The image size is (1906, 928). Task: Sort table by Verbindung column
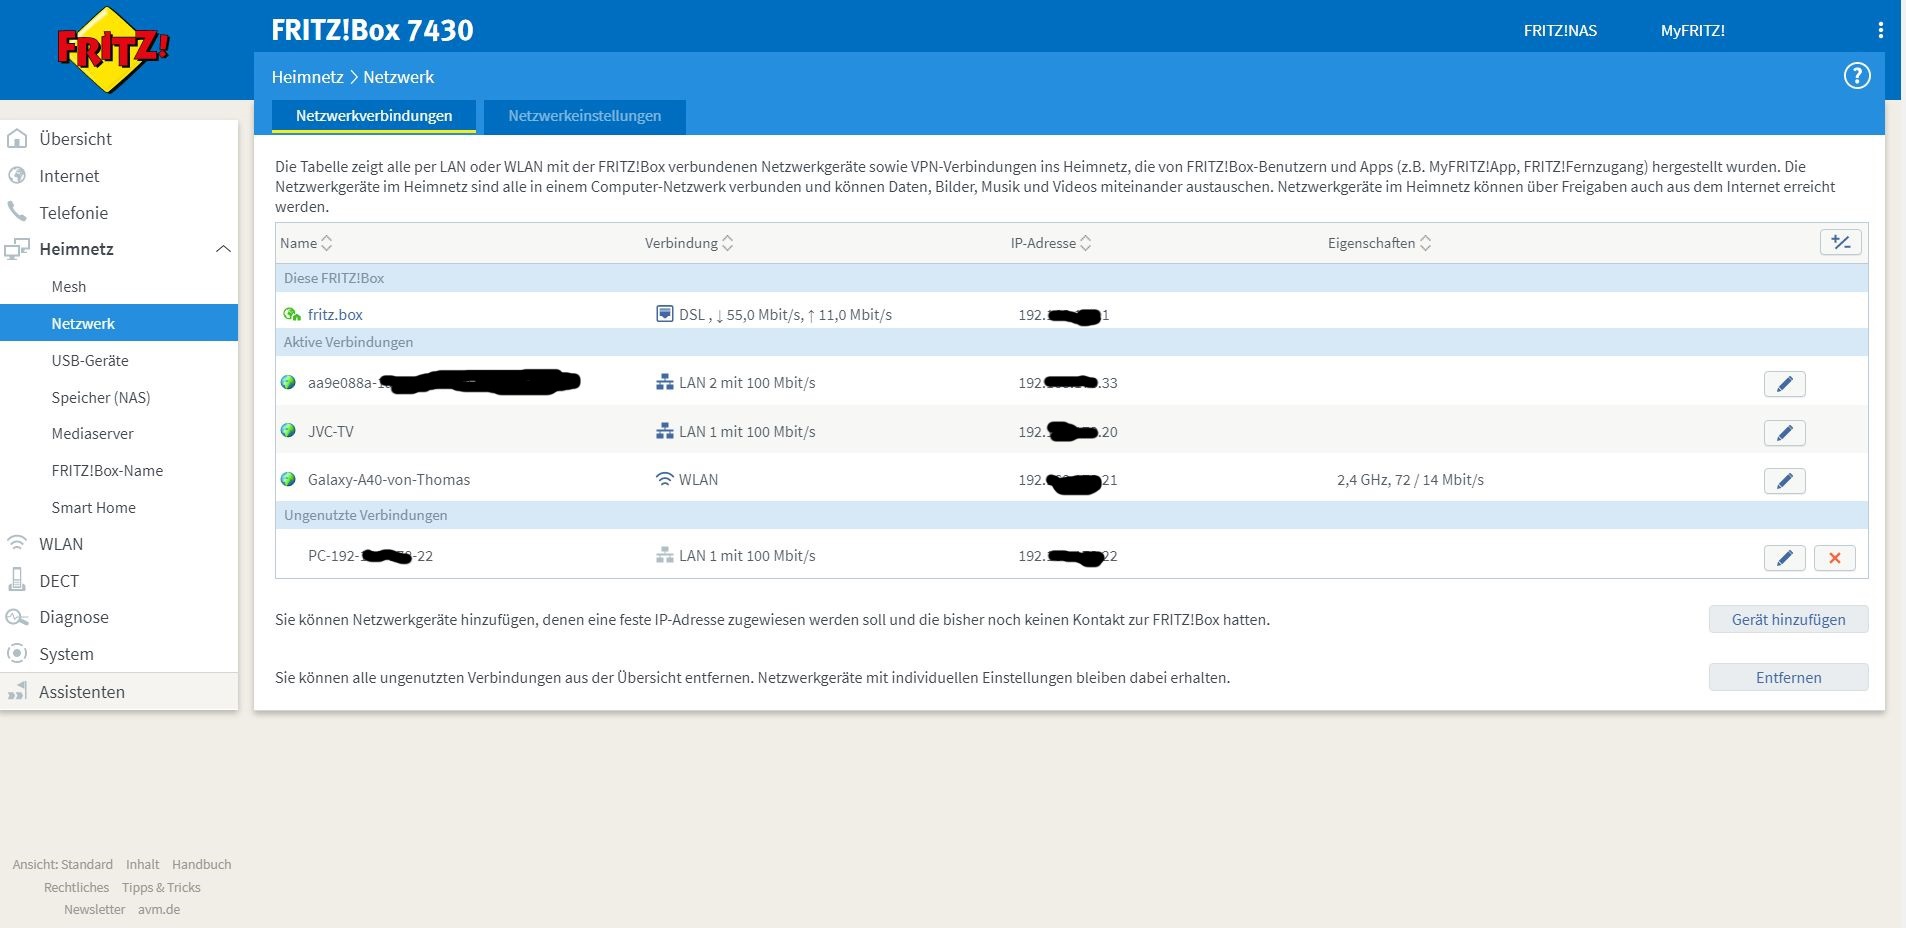tap(689, 243)
